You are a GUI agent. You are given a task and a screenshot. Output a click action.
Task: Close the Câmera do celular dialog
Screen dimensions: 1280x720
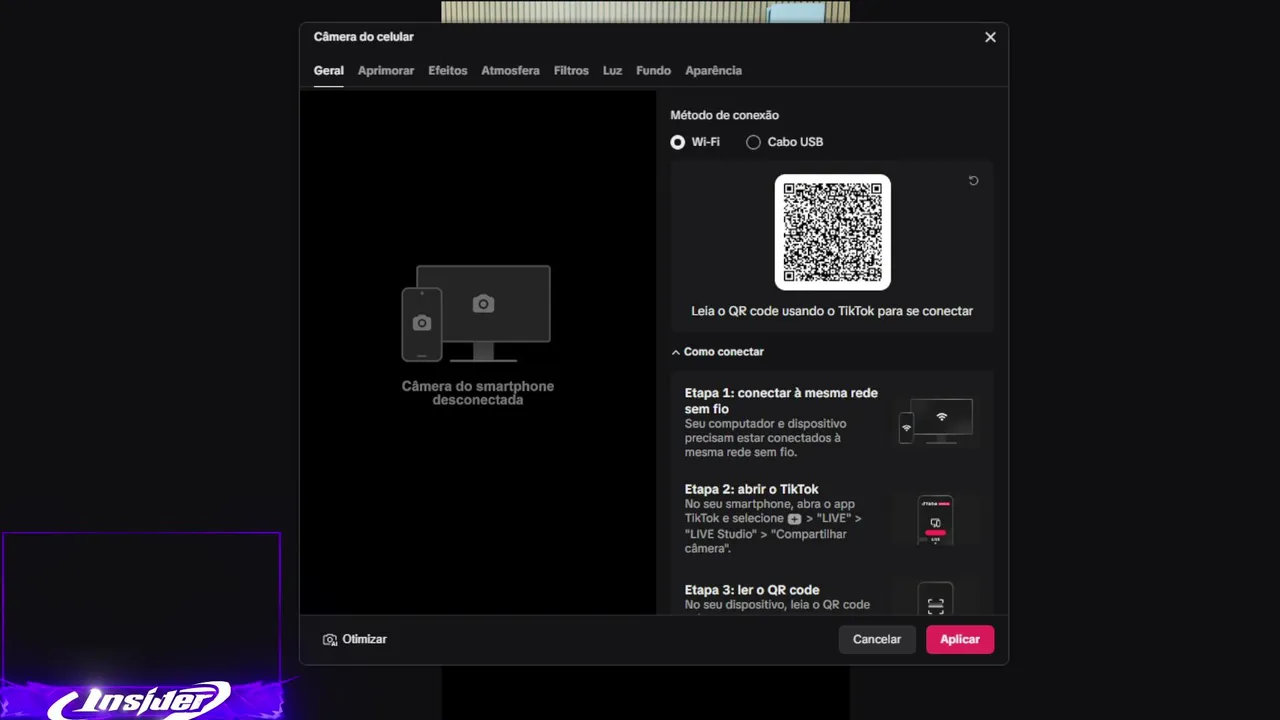[x=990, y=37]
